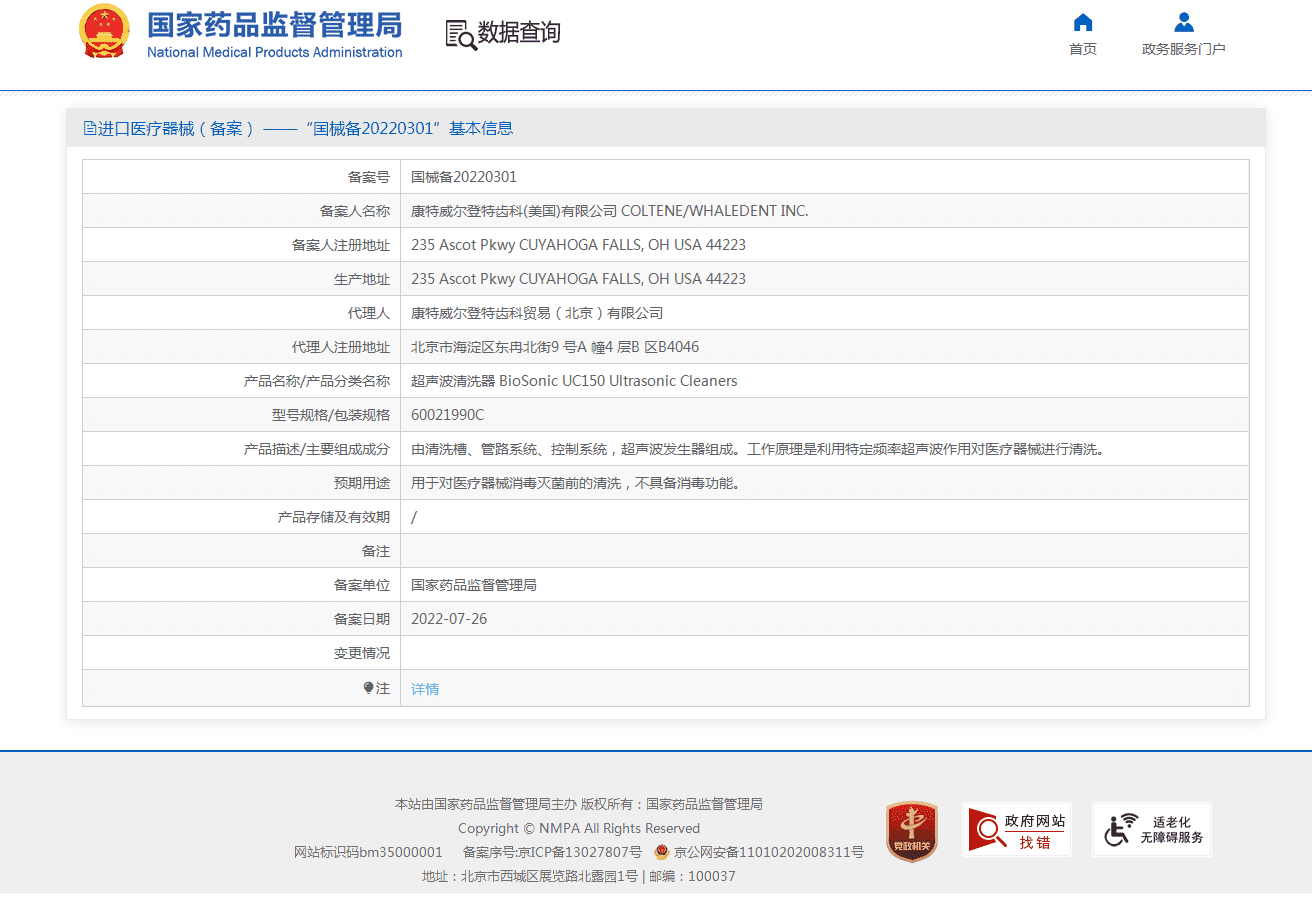Click the intended use text 用于对医疗器械消毒灭菌前的清洗
This screenshot has height=907, width=1312.
576,483
